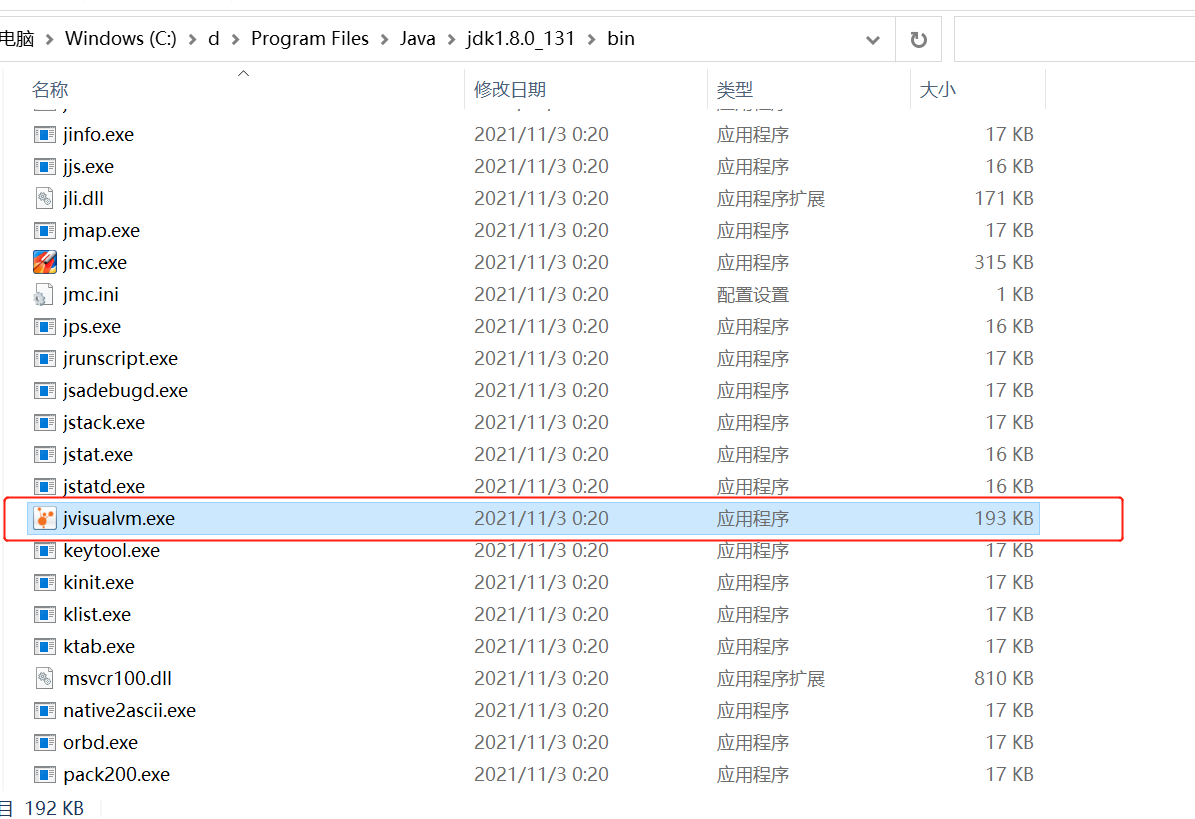Click the 810 KB size value
Screen dimensions: 1195x819
point(1004,679)
